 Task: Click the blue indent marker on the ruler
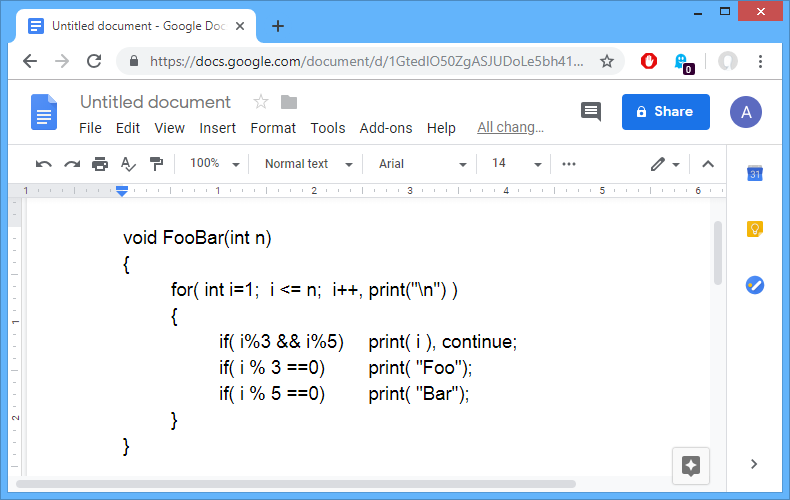(x=121, y=191)
